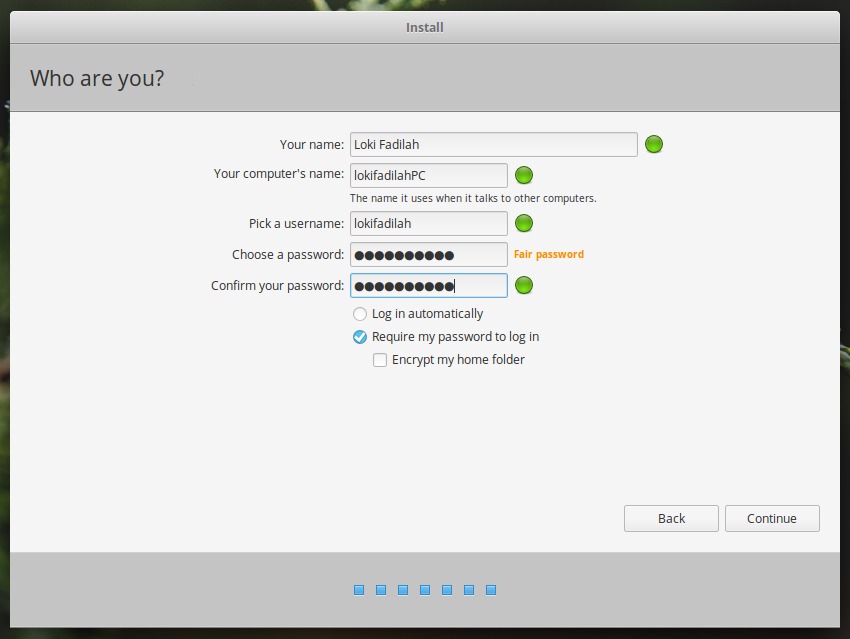Select requiring a password to log in
The width and height of the screenshot is (850, 639).
359,337
